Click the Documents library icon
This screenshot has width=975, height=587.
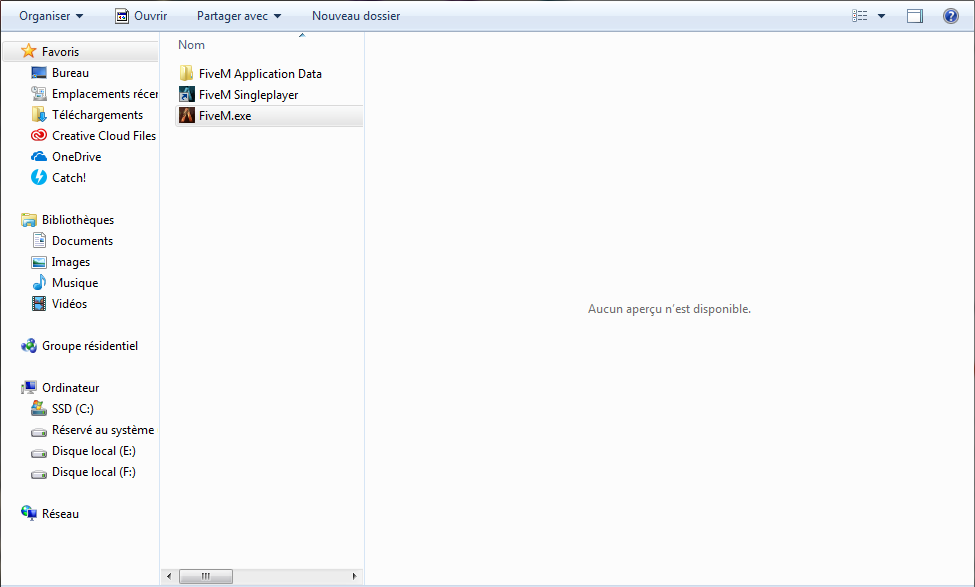coord(39,240)
